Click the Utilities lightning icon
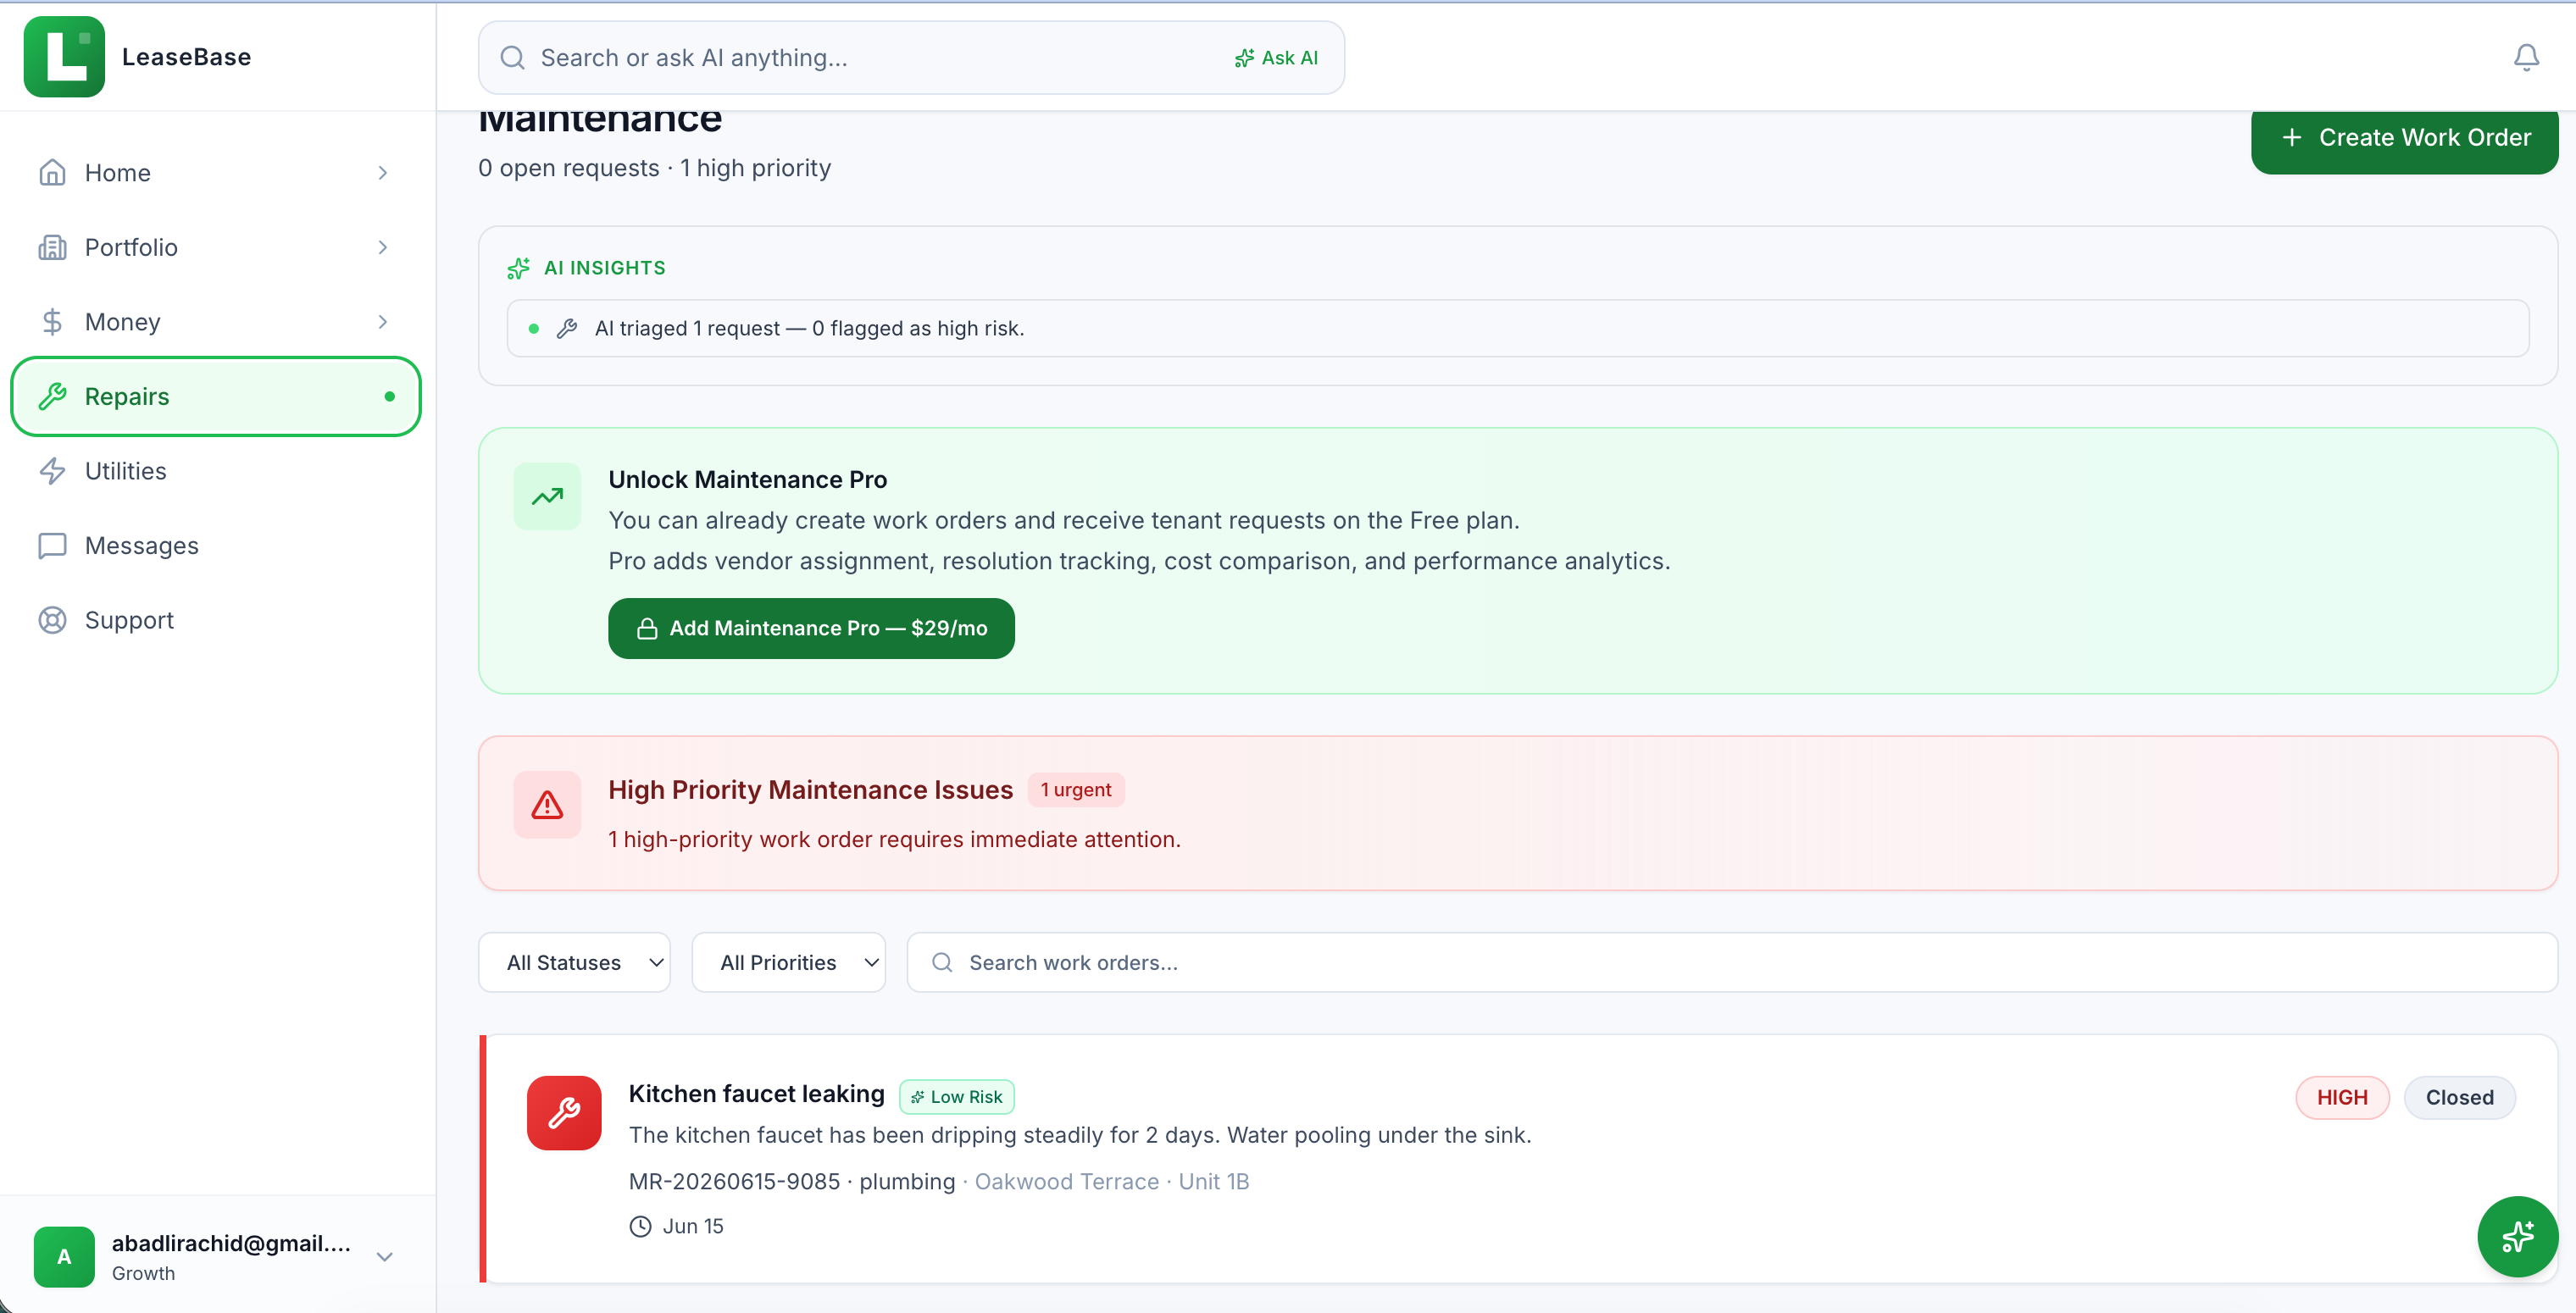This screenshot has width=2576, height=1313. (x=52, y=471)
